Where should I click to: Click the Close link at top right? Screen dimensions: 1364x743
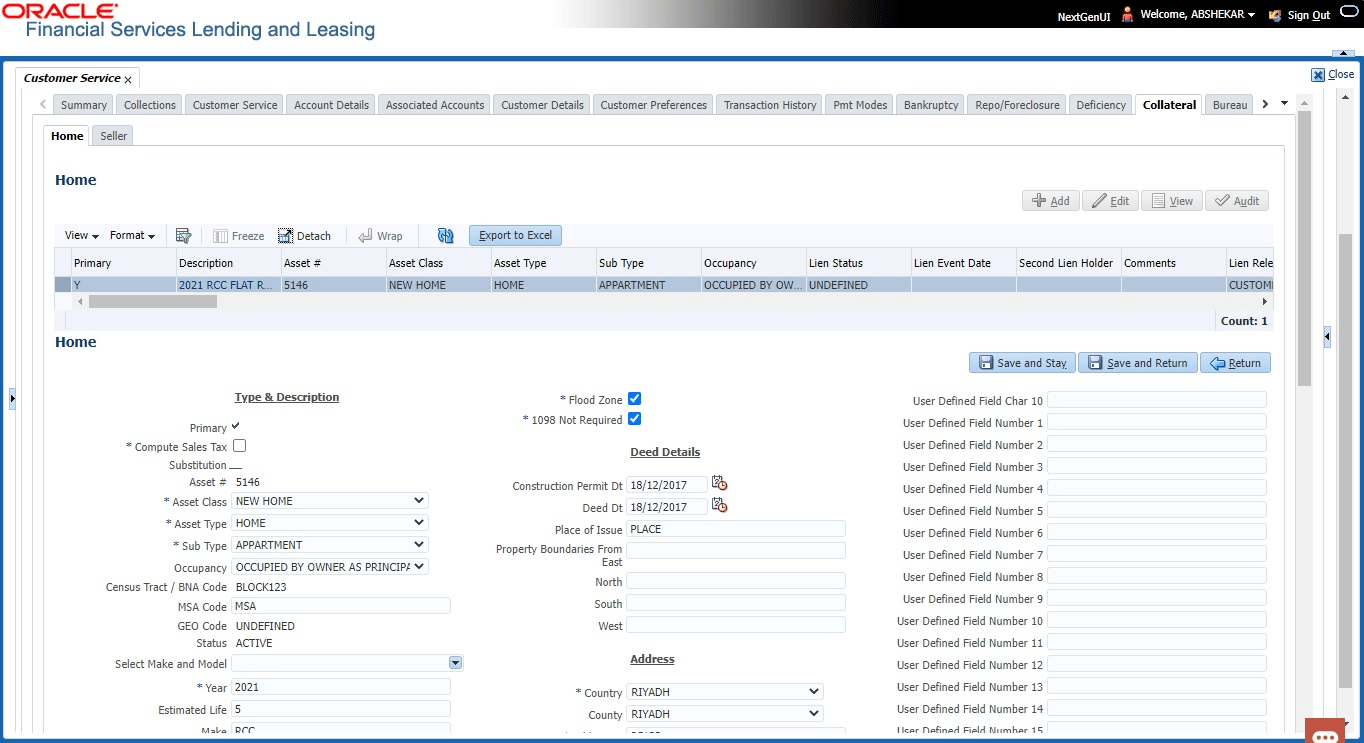pos(1341,74)
